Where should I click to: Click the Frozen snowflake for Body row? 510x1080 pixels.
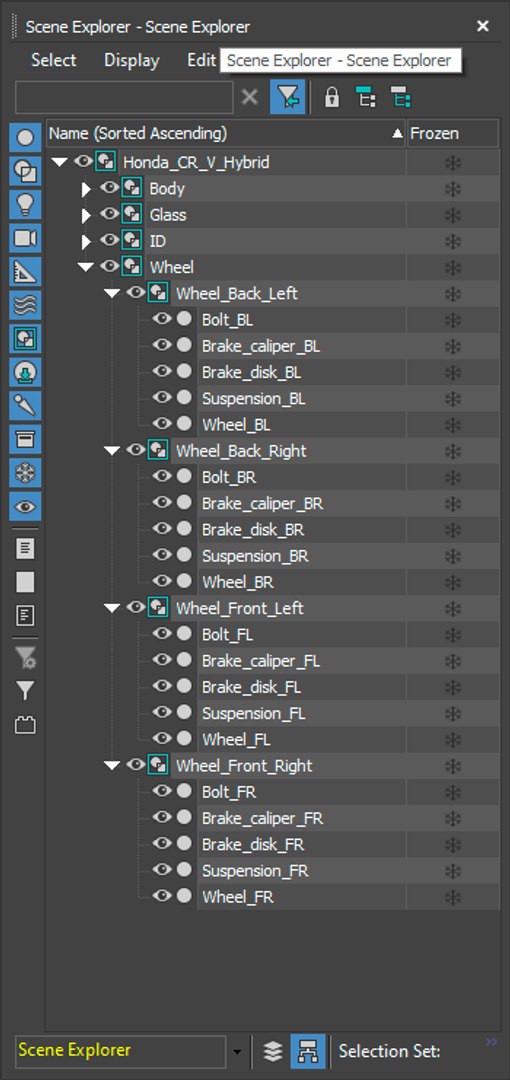453,189
